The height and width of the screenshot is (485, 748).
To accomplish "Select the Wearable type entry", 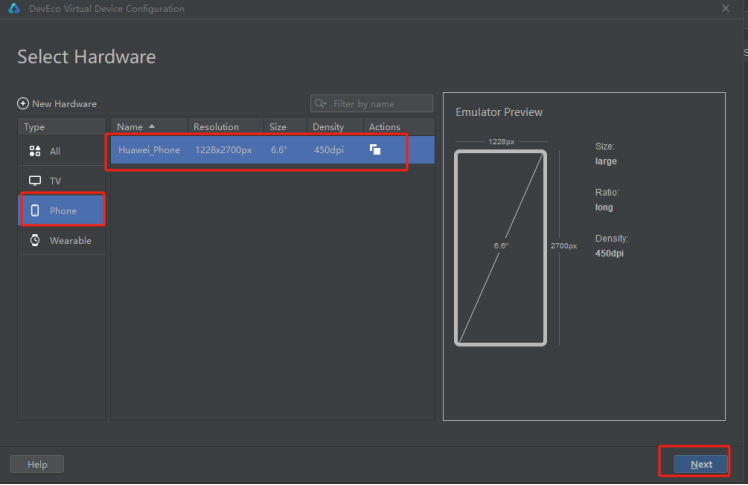I will 62,240.
